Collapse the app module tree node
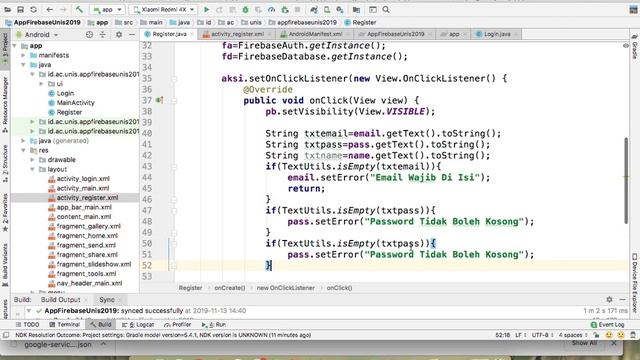This screenshot has height=360, width=640. (15, 46)
